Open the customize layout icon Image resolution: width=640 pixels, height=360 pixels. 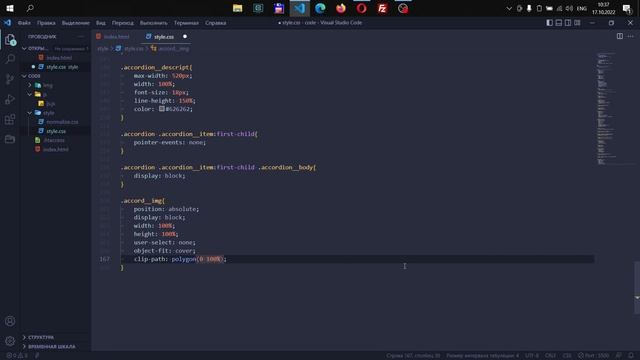(577, 23)
